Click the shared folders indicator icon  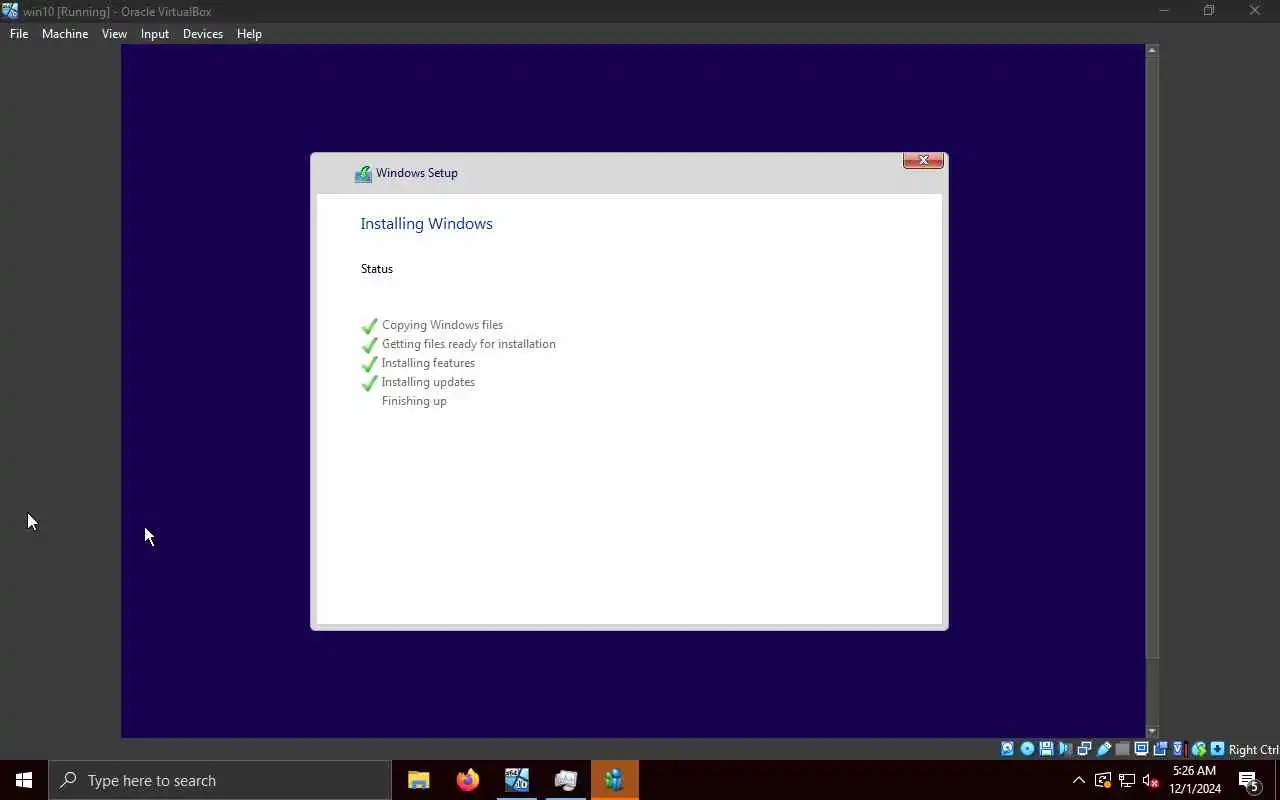click(x=1122, y=749)
